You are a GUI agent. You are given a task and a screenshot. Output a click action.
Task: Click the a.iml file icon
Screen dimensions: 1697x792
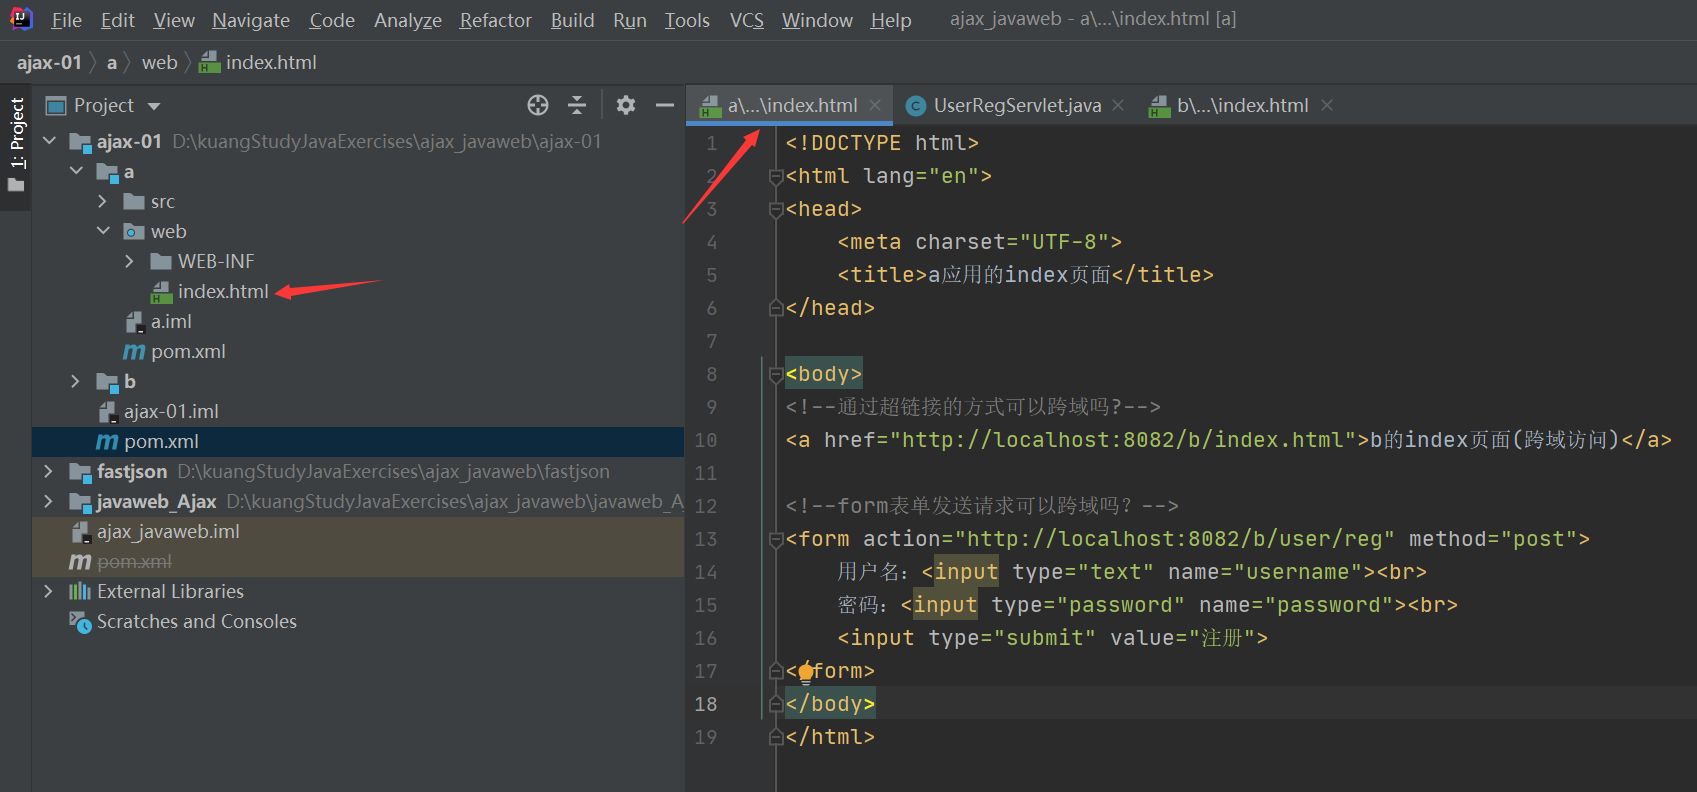[x=135, y=321]
